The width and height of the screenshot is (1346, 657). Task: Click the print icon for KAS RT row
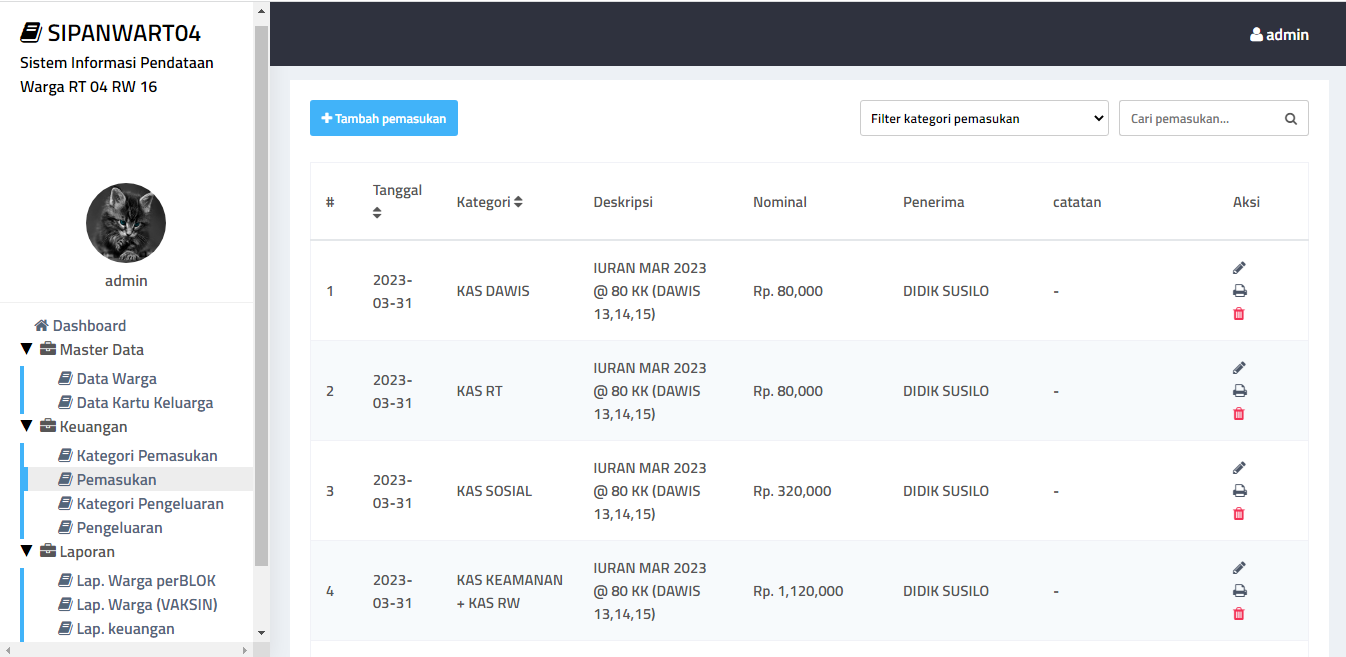pyautogui.click(x=1239, y=391)
